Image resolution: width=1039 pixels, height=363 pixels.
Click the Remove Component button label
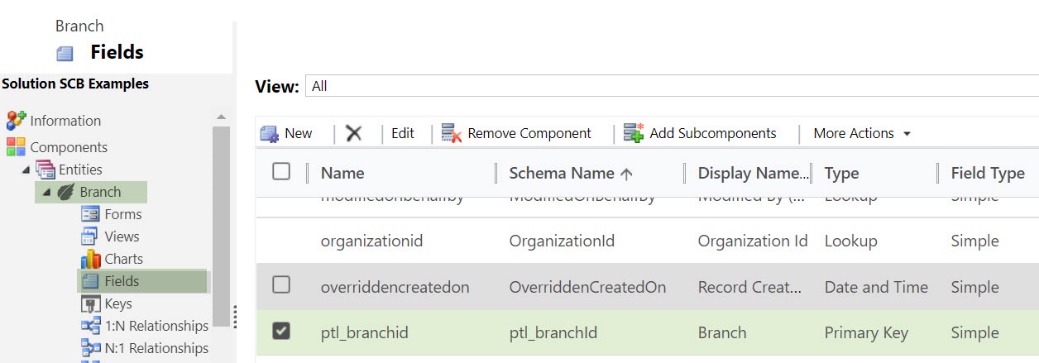tap(529, 133)
